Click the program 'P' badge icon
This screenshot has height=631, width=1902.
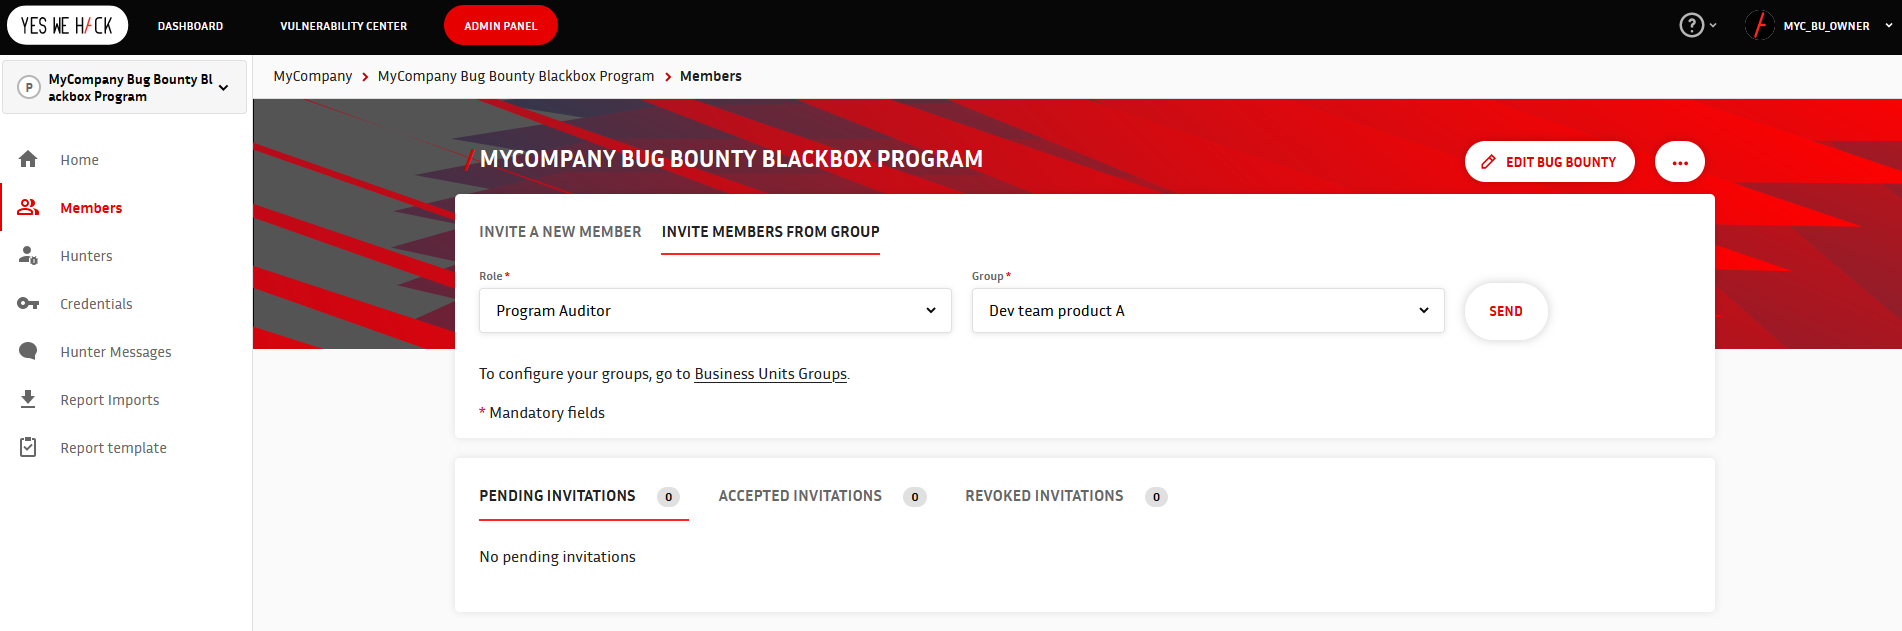point(29,87)
